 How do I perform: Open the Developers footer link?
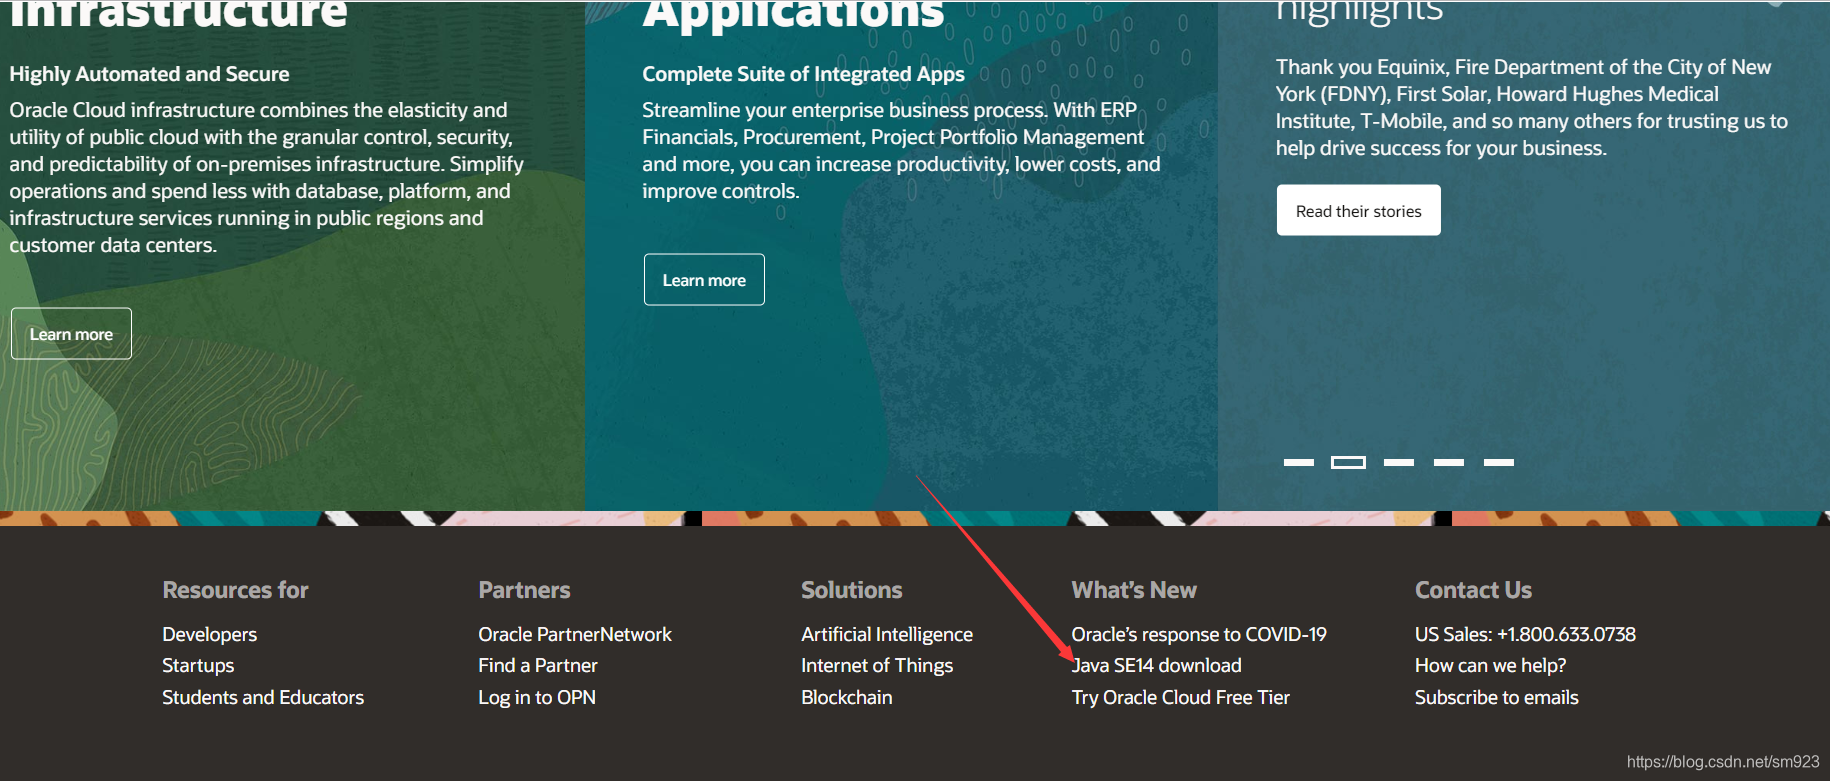pyautogui.click(x=209, y=634)
